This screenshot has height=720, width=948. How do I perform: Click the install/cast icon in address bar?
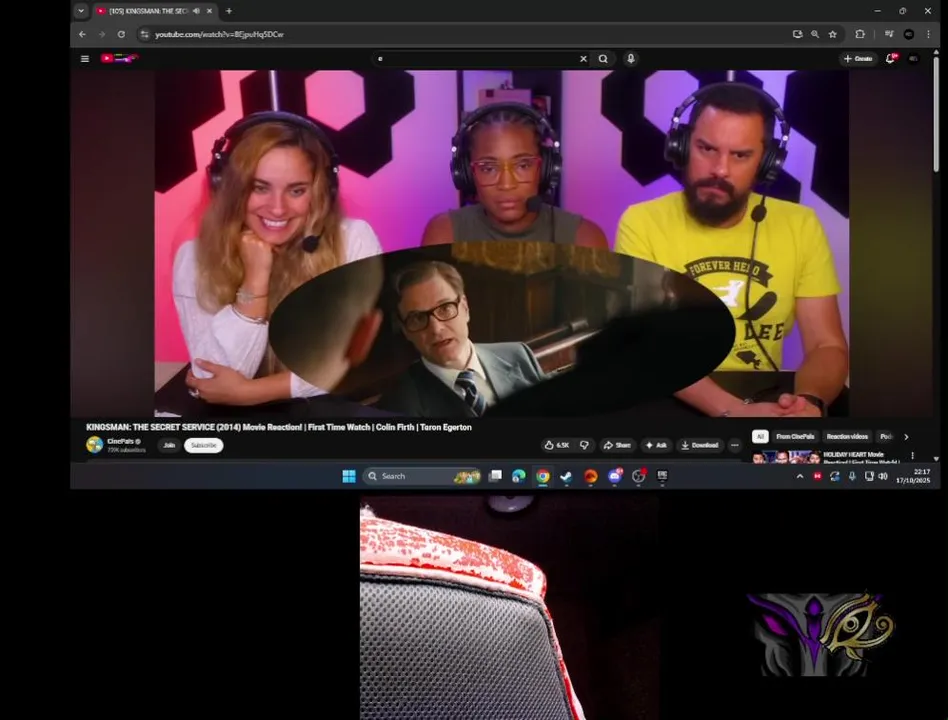point(797,34)
